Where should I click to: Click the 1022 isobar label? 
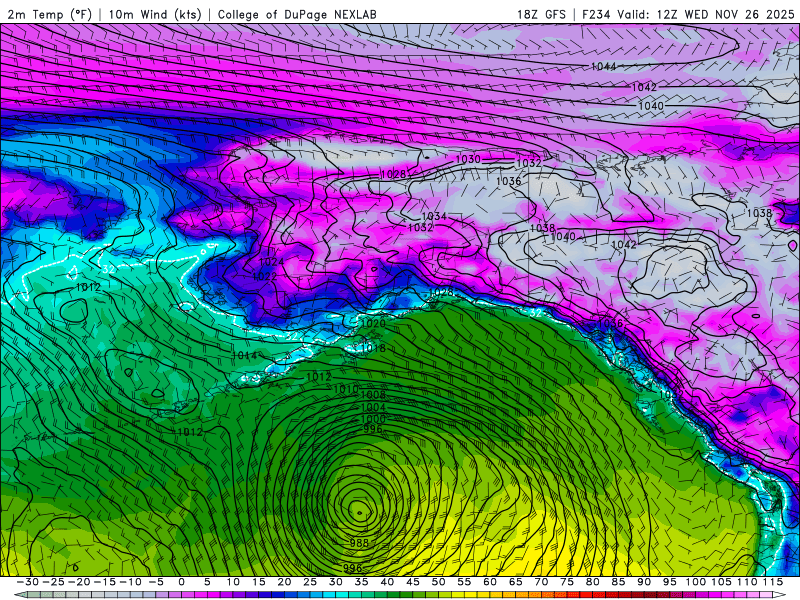tap(264, 277)
